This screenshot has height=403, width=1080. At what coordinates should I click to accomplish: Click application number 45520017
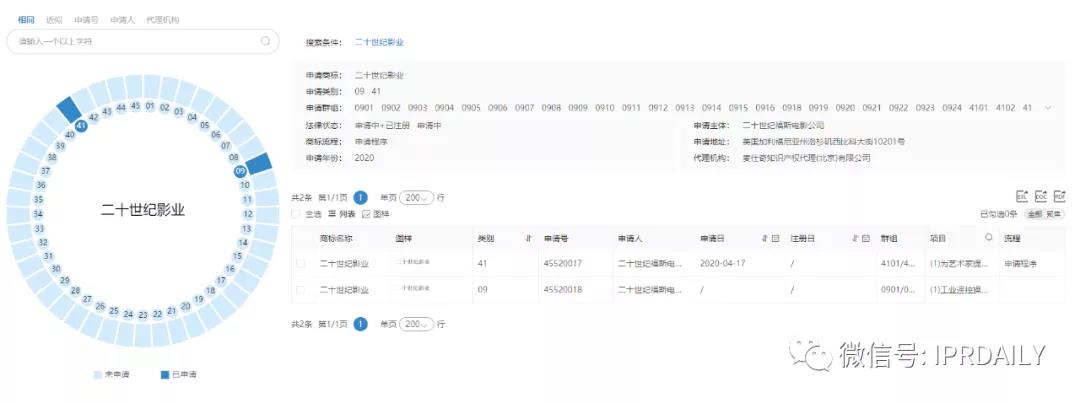pos(563,263)
